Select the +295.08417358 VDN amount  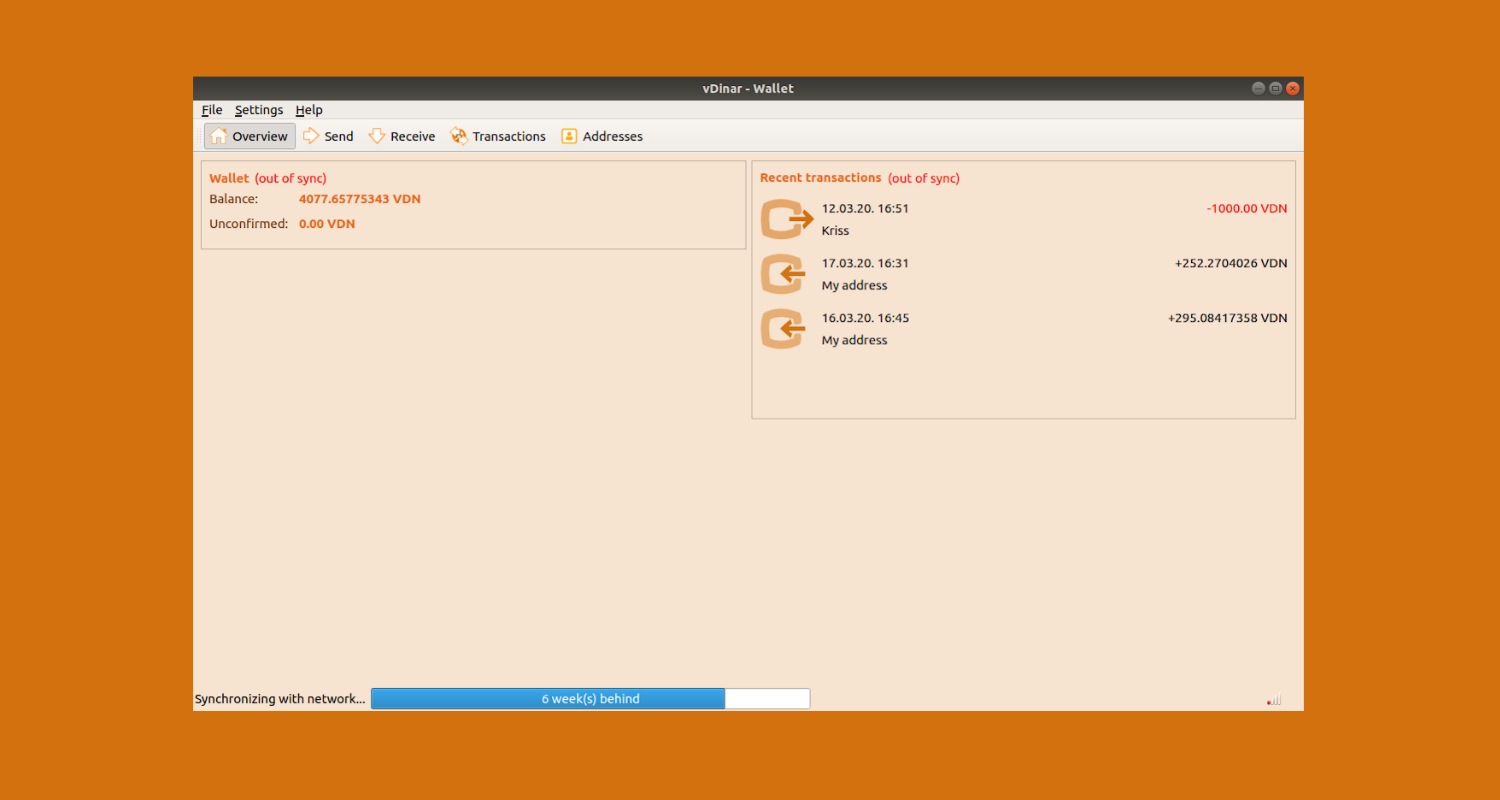click(x=1227, y=318)
